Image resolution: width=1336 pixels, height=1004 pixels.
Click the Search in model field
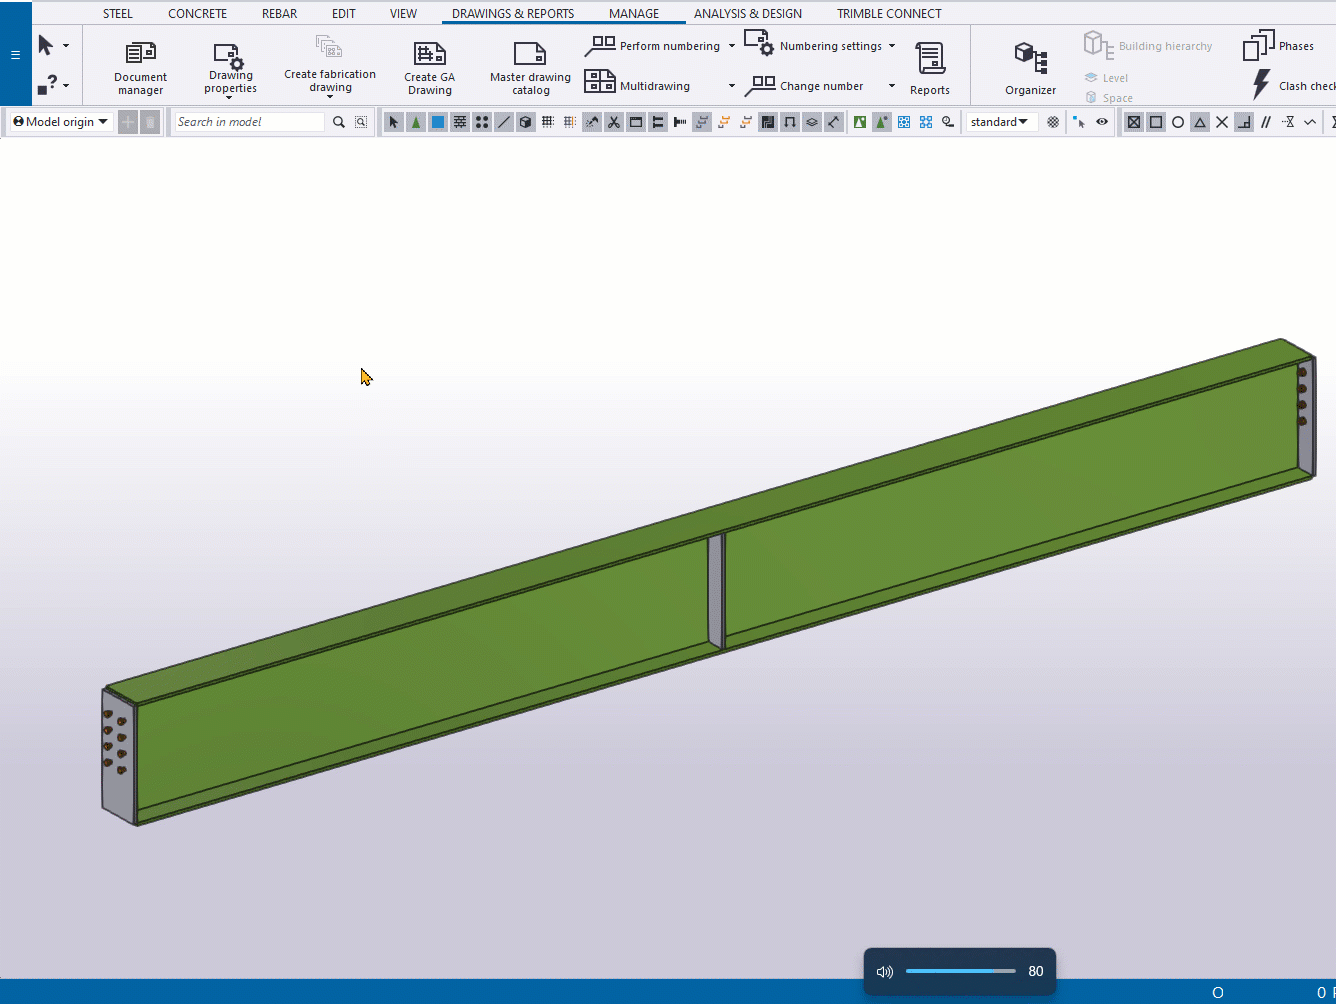(249, 122)
